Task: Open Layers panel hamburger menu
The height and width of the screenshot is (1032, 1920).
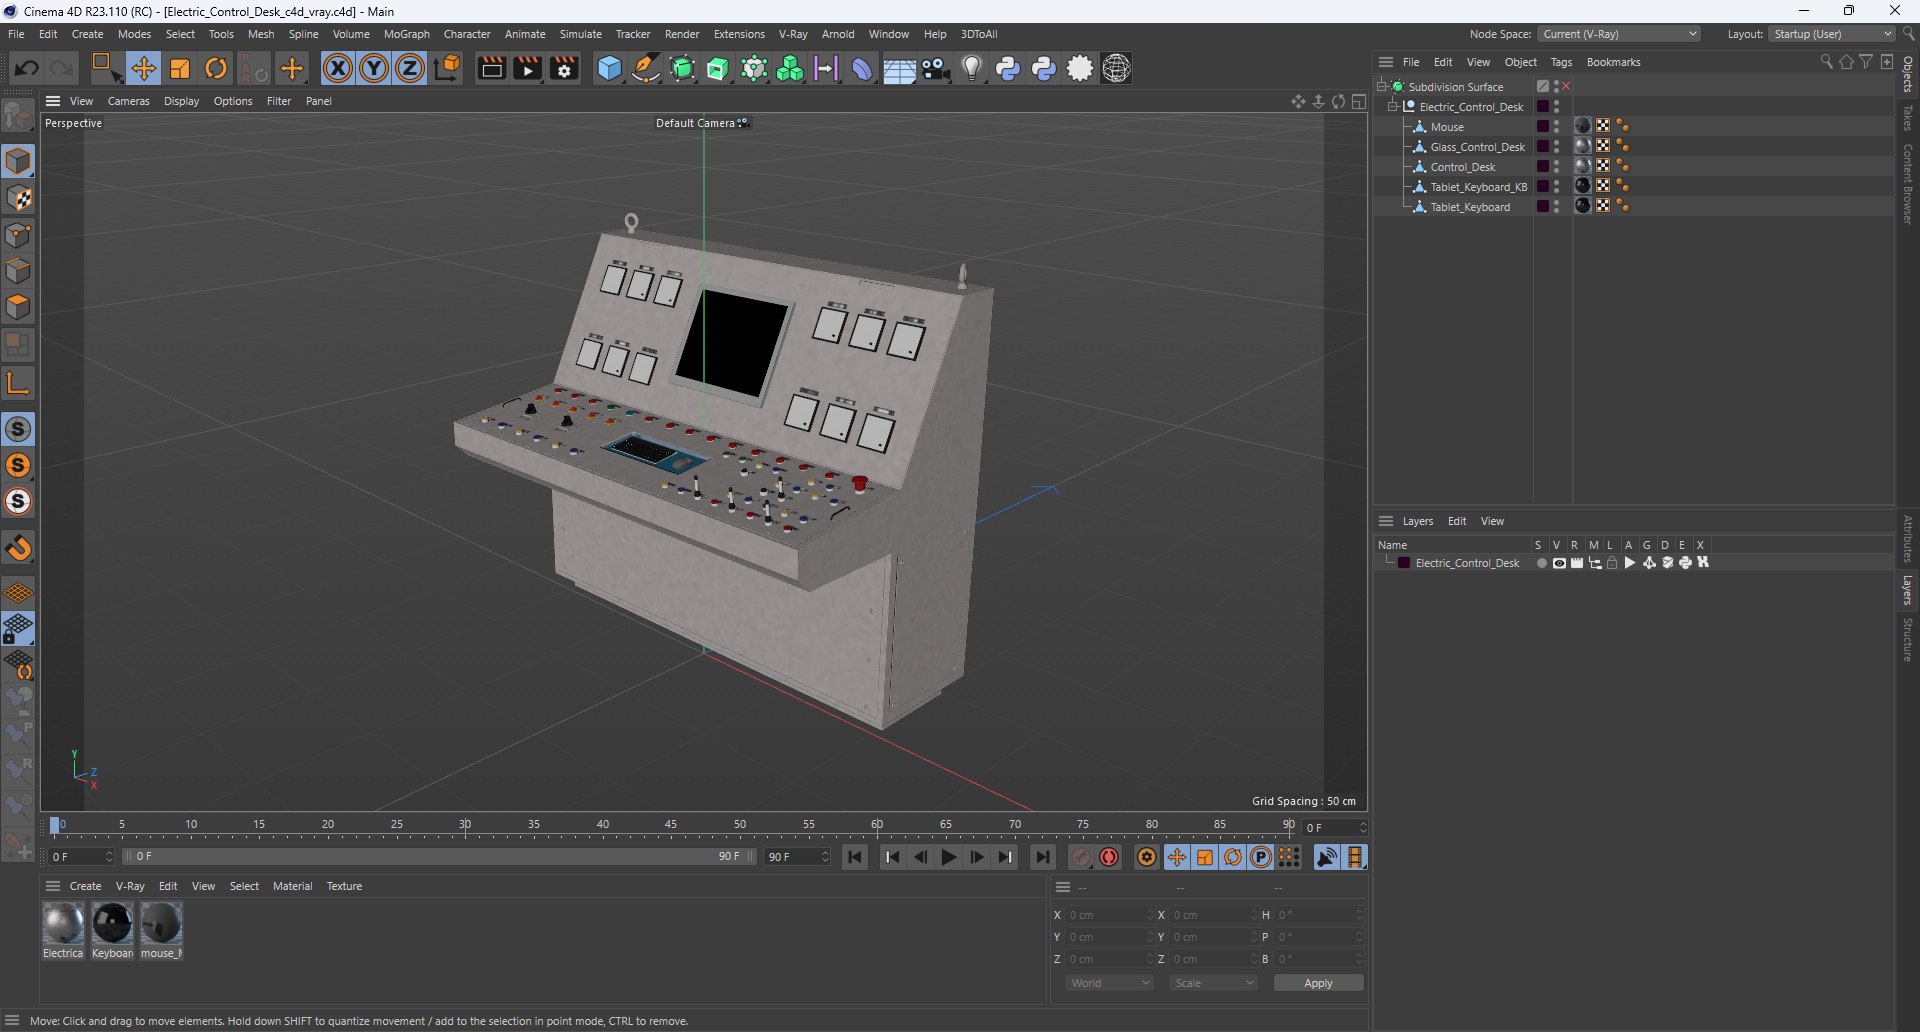Action: pos(1386,521)
